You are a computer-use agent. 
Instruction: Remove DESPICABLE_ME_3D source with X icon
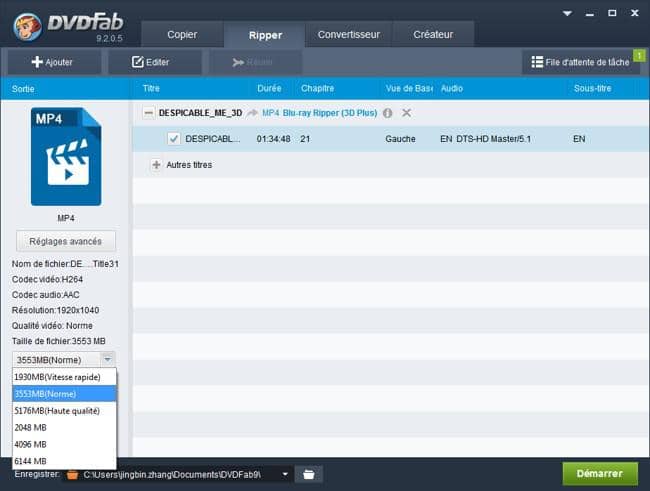click(x=406, y=113)
